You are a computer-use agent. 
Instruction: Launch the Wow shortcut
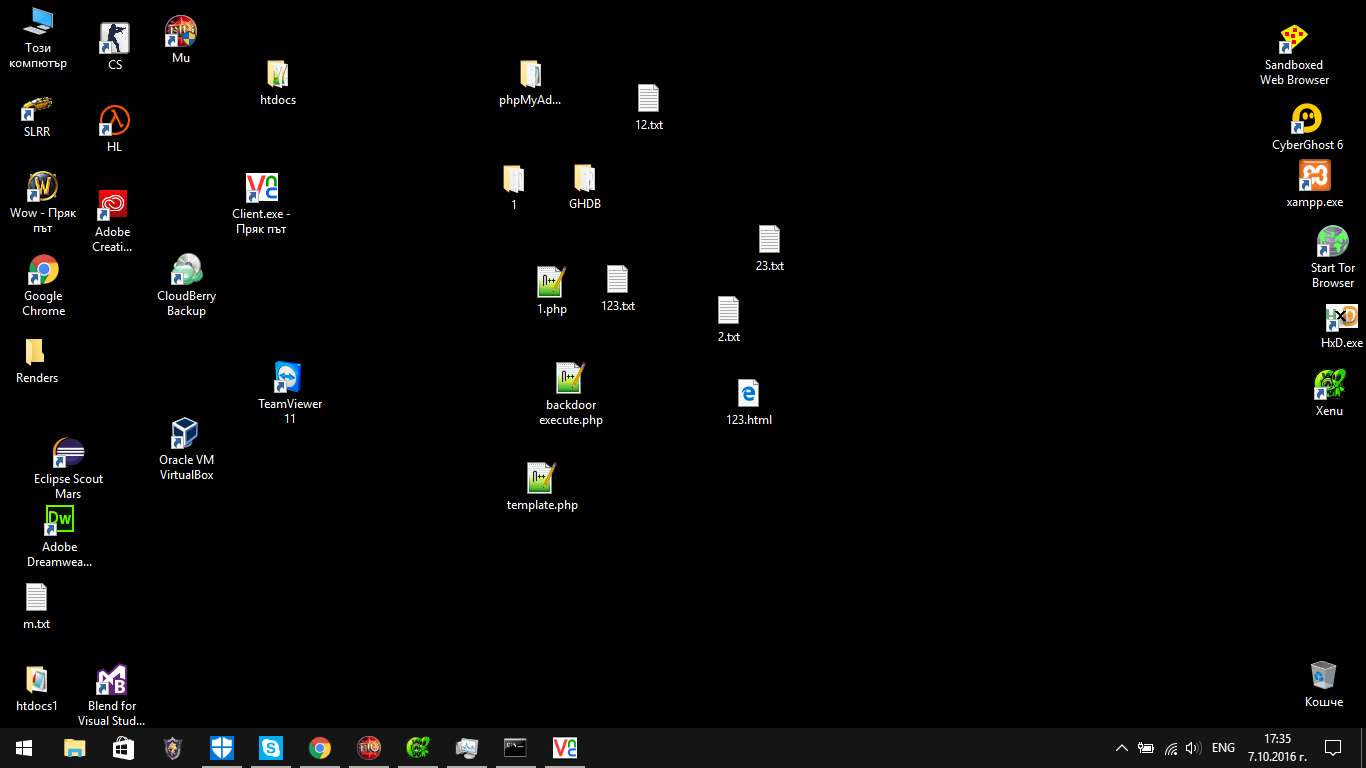click(x=43, y=202)
